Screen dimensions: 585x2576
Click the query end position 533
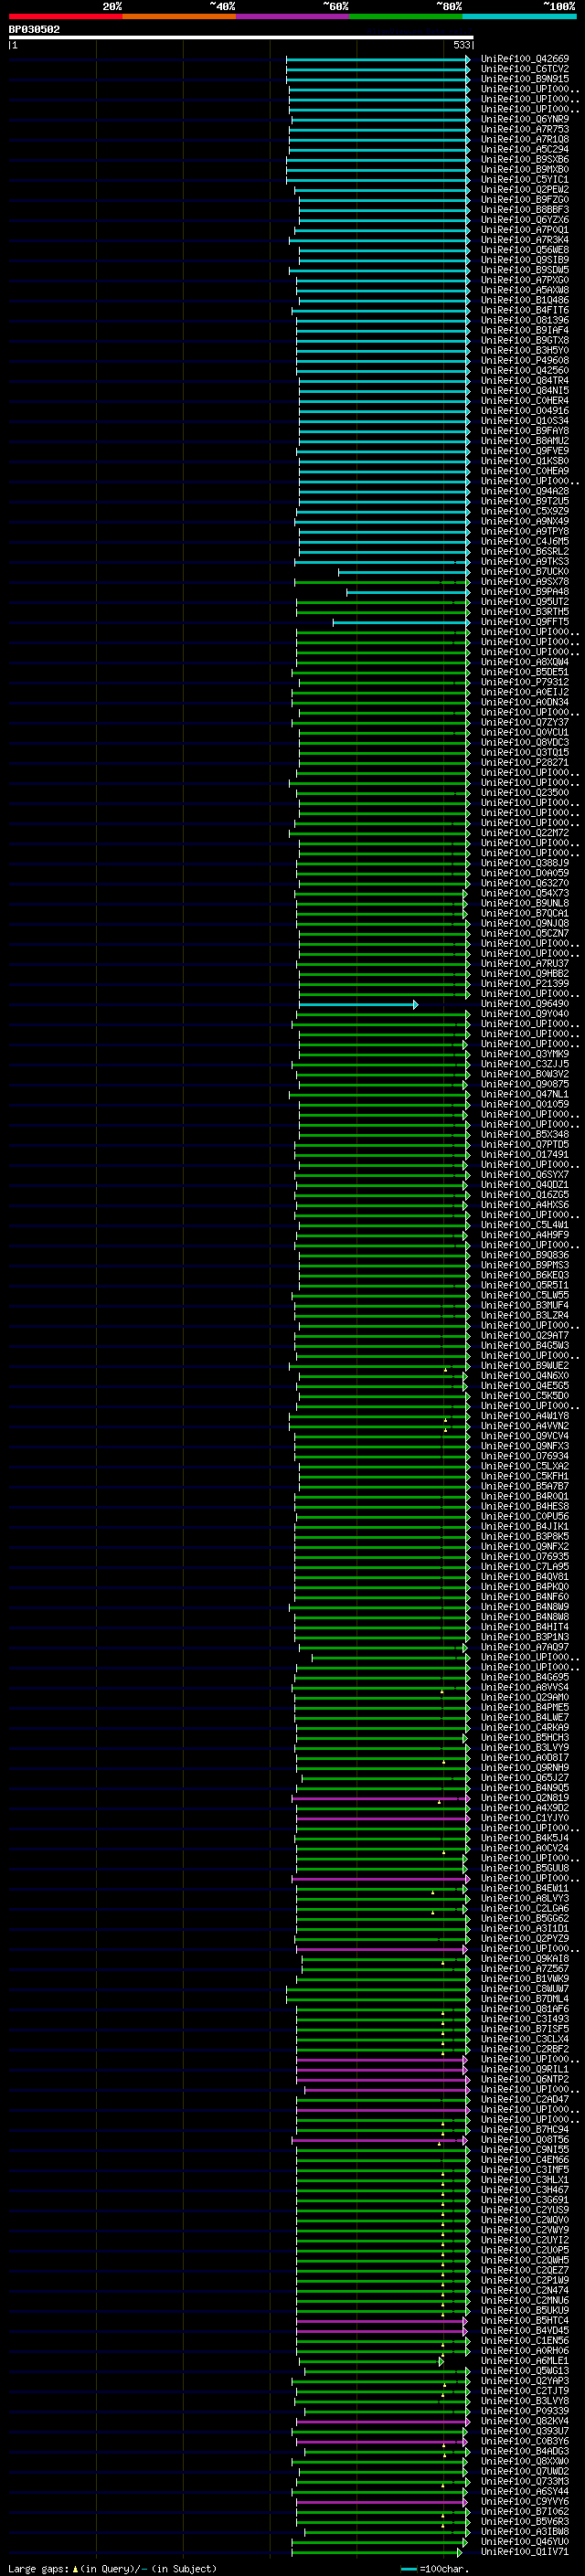[x=461, y=45]
